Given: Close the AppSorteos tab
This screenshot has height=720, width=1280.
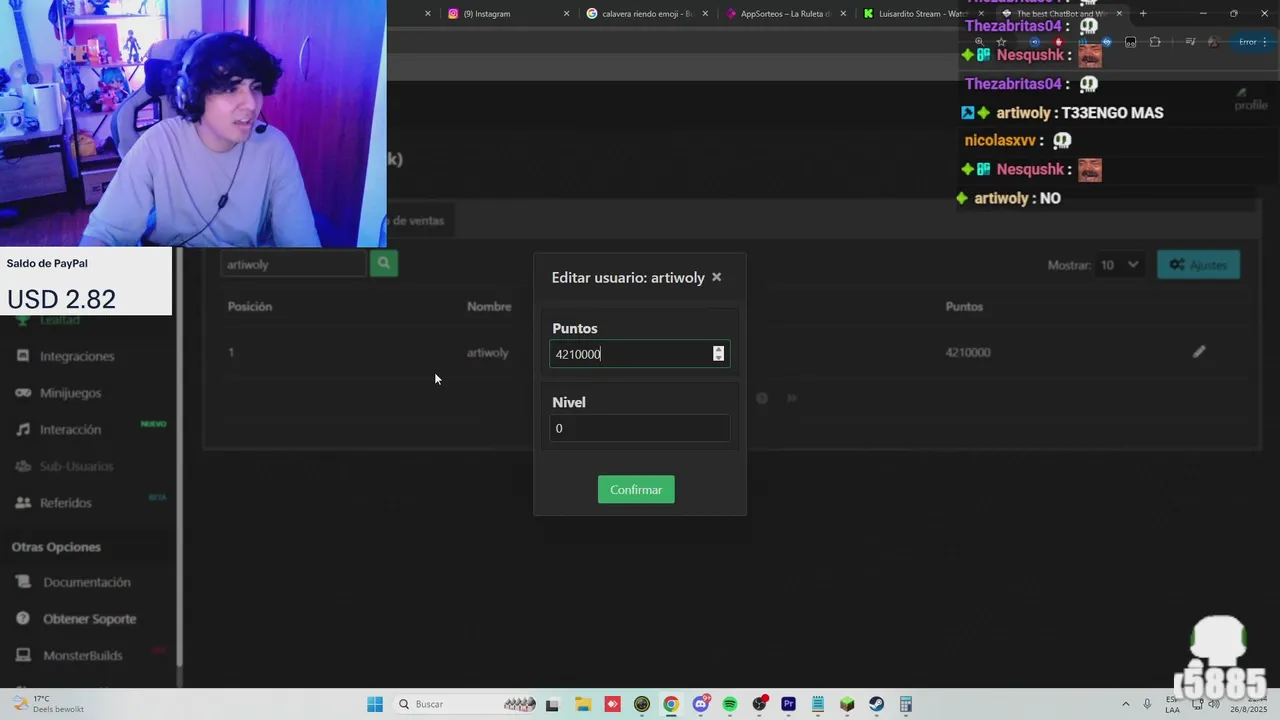Looking at the screenshot, I should click(x=843, y=14).
